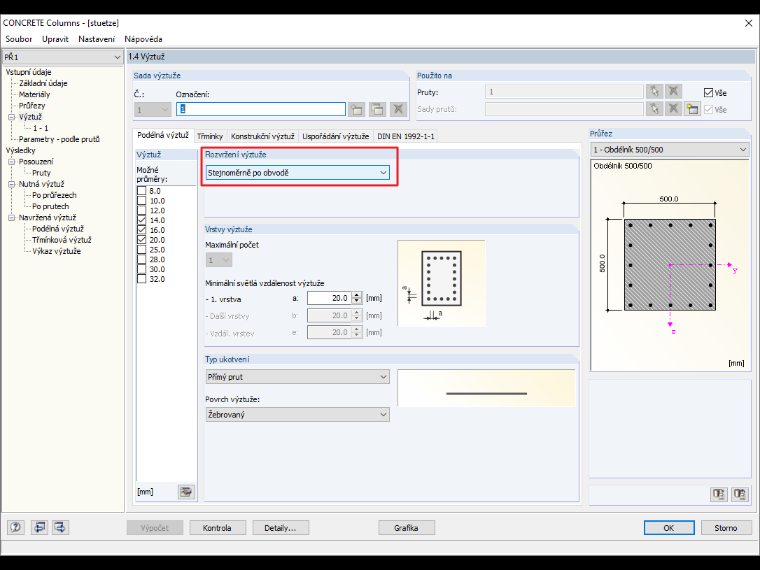Select Základní údaje in the tree

pyautogui.click(x=43, y=83)
